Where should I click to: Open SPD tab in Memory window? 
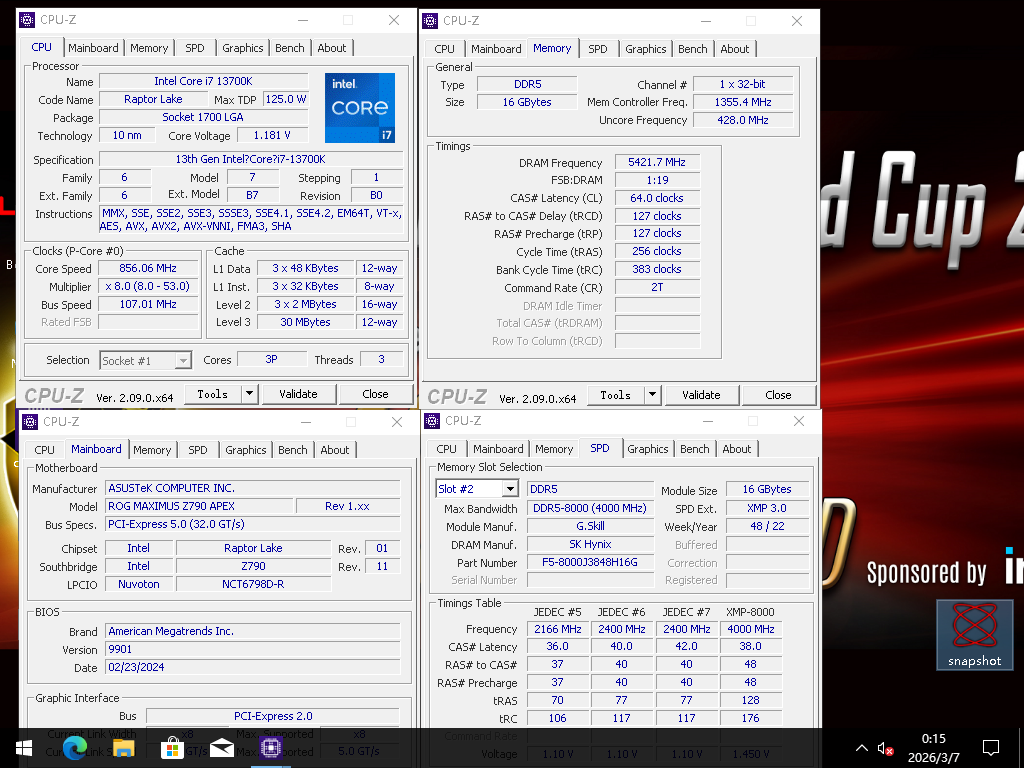(x=598, y=49)
